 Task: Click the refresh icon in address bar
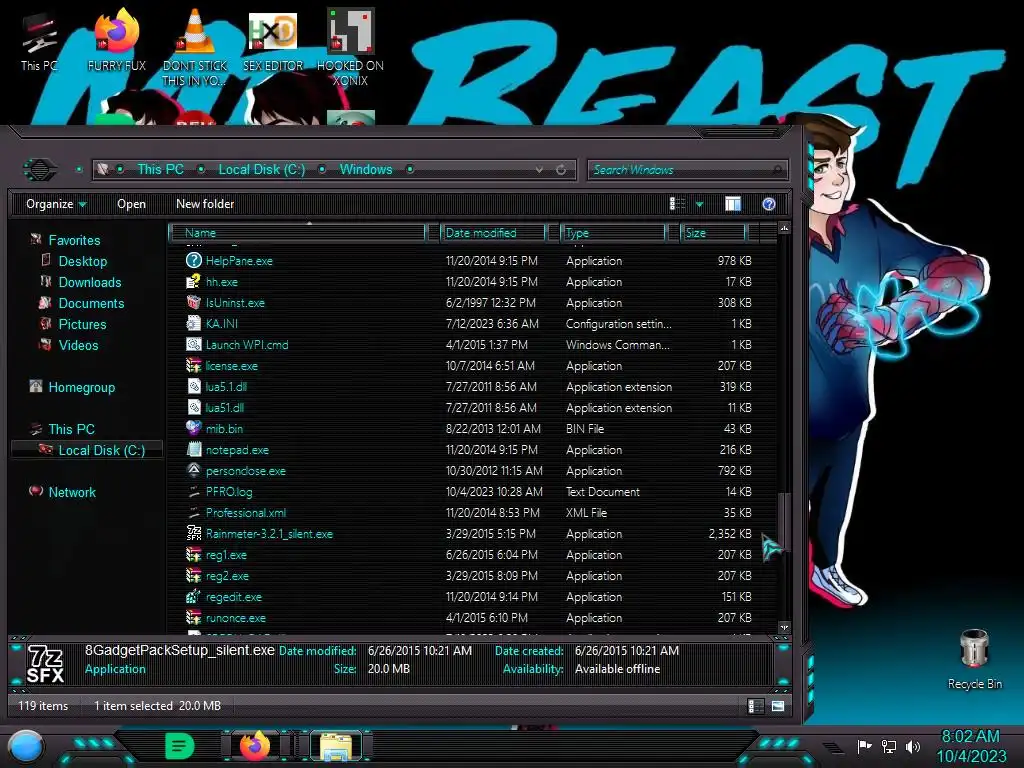click(x=561, y=170)
